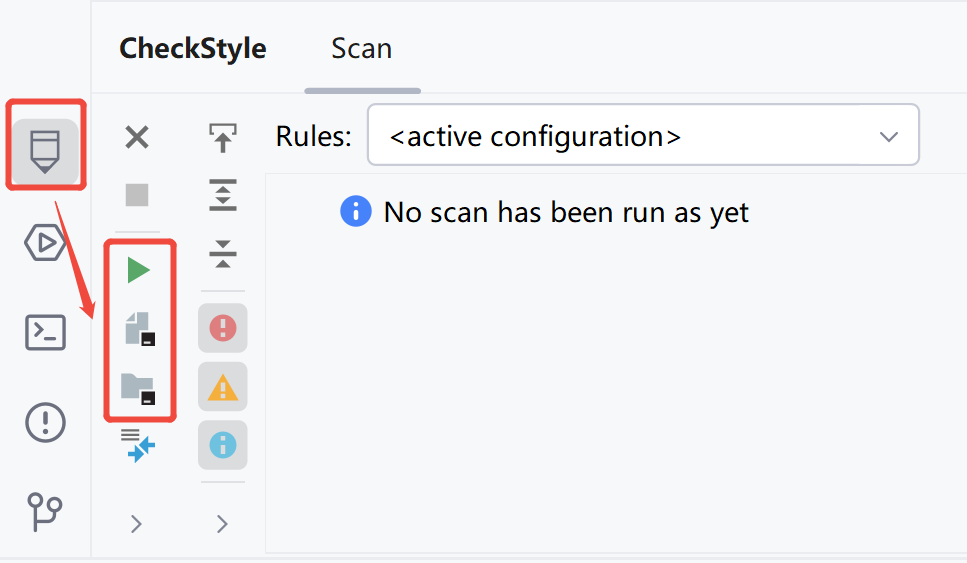Toggle display of warnings filter
The width and height of the screenshot is (967, 563).
point(222,387)
